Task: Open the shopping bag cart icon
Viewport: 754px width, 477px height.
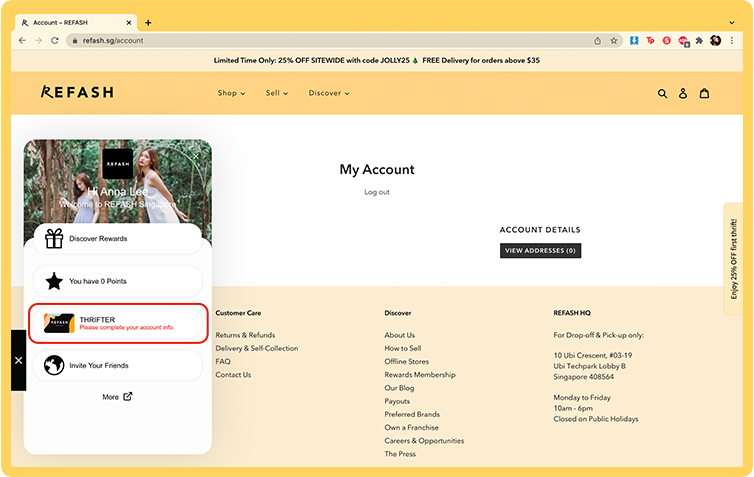Action: [x=704, y=93]
